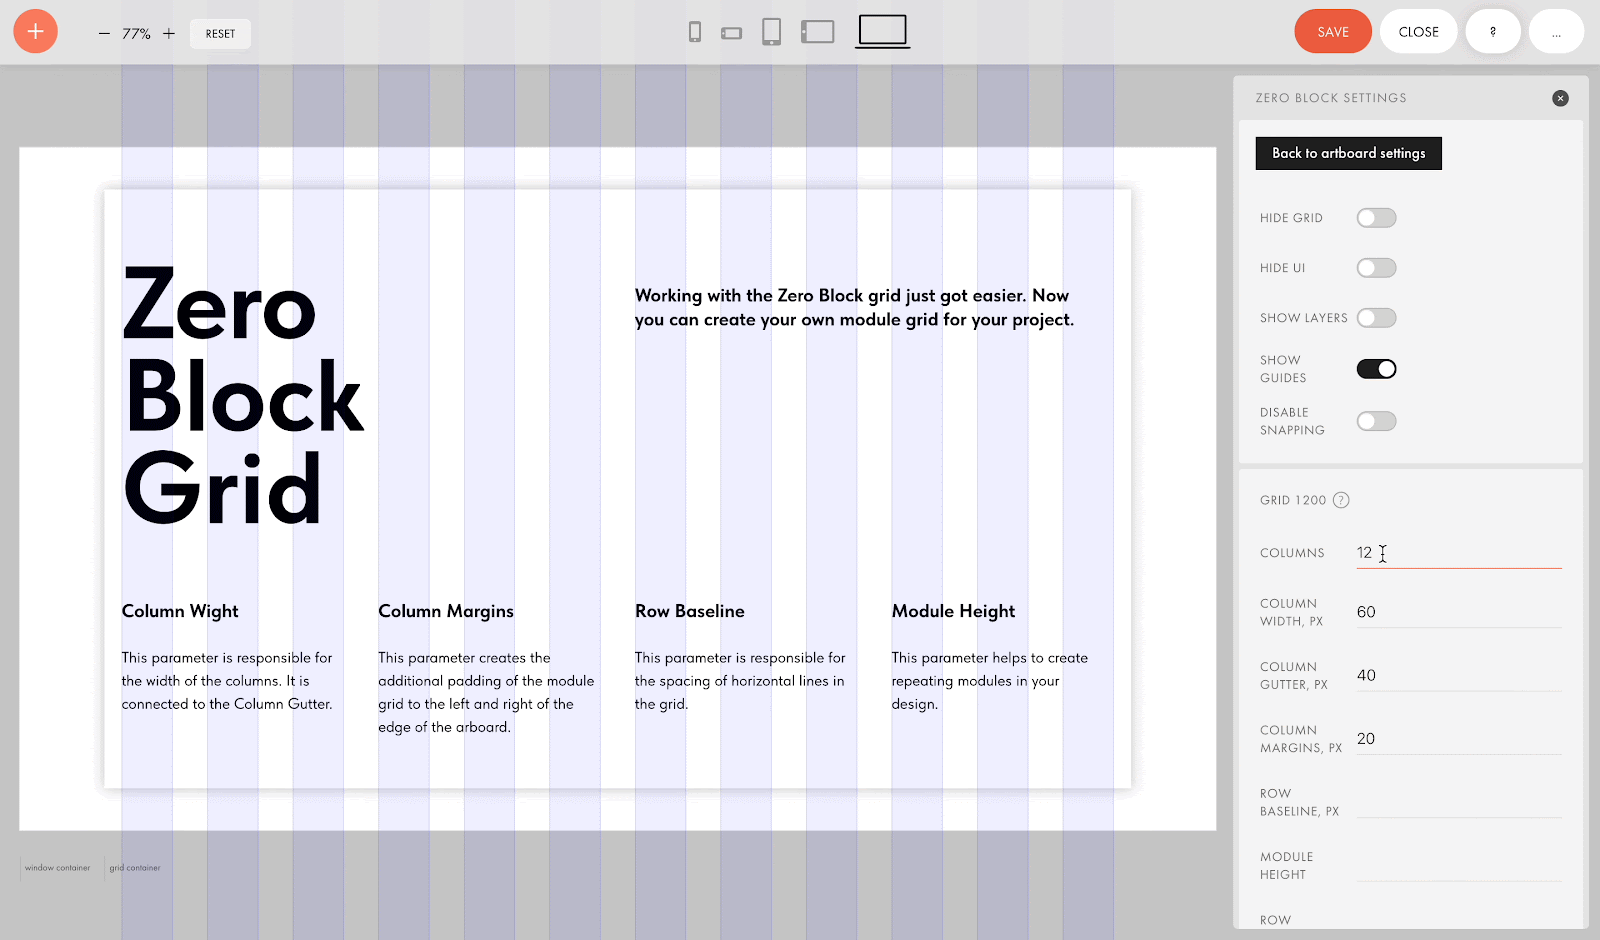Enable the Hide UI switch

(x=1376, y=268)
